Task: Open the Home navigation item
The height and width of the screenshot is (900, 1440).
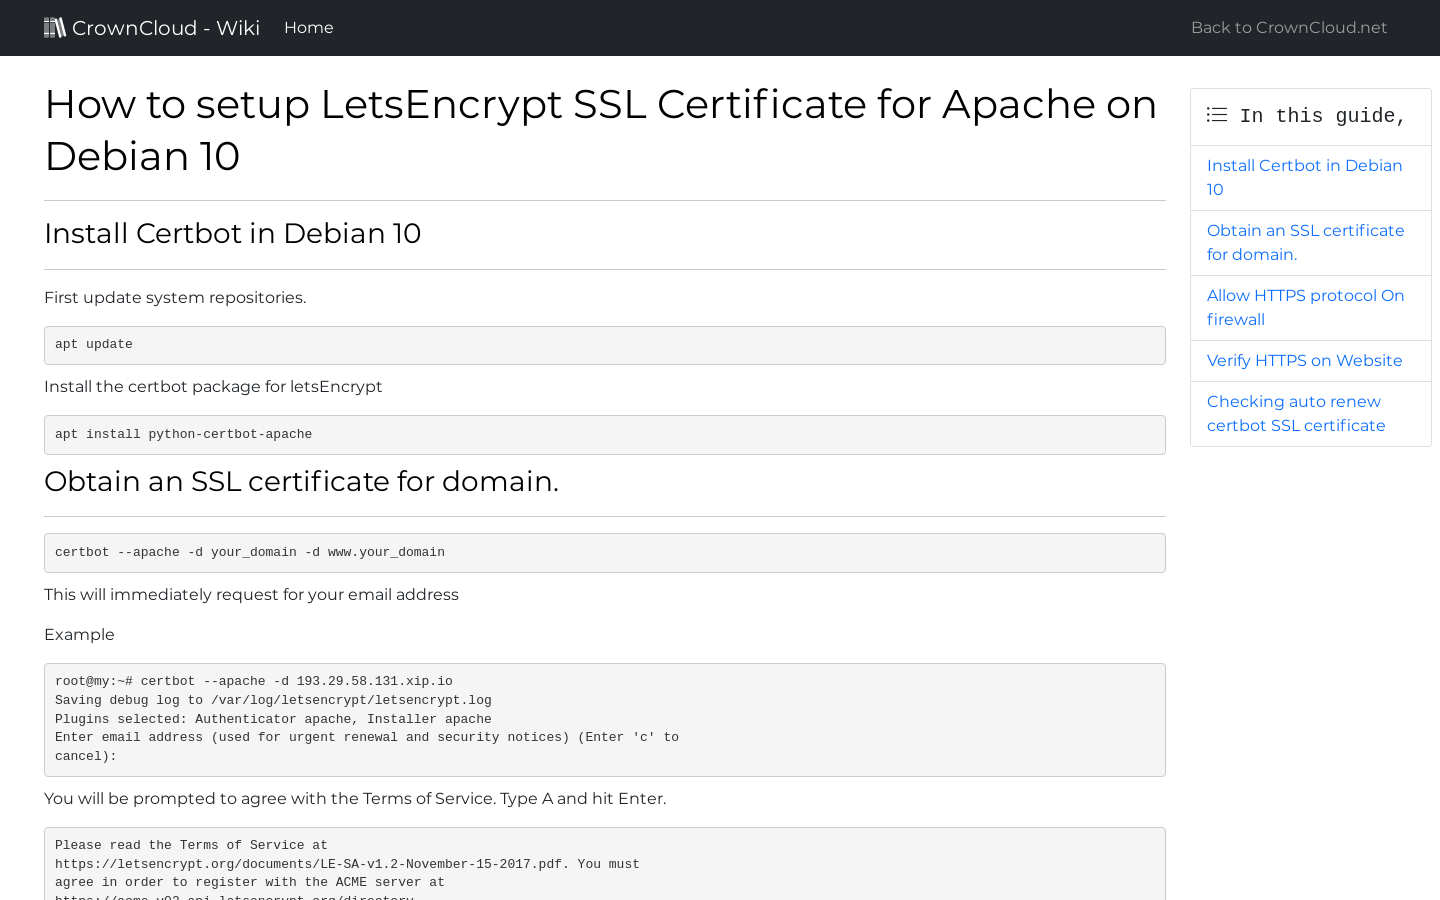Action: pyautogui.click(x=308, y=27)
